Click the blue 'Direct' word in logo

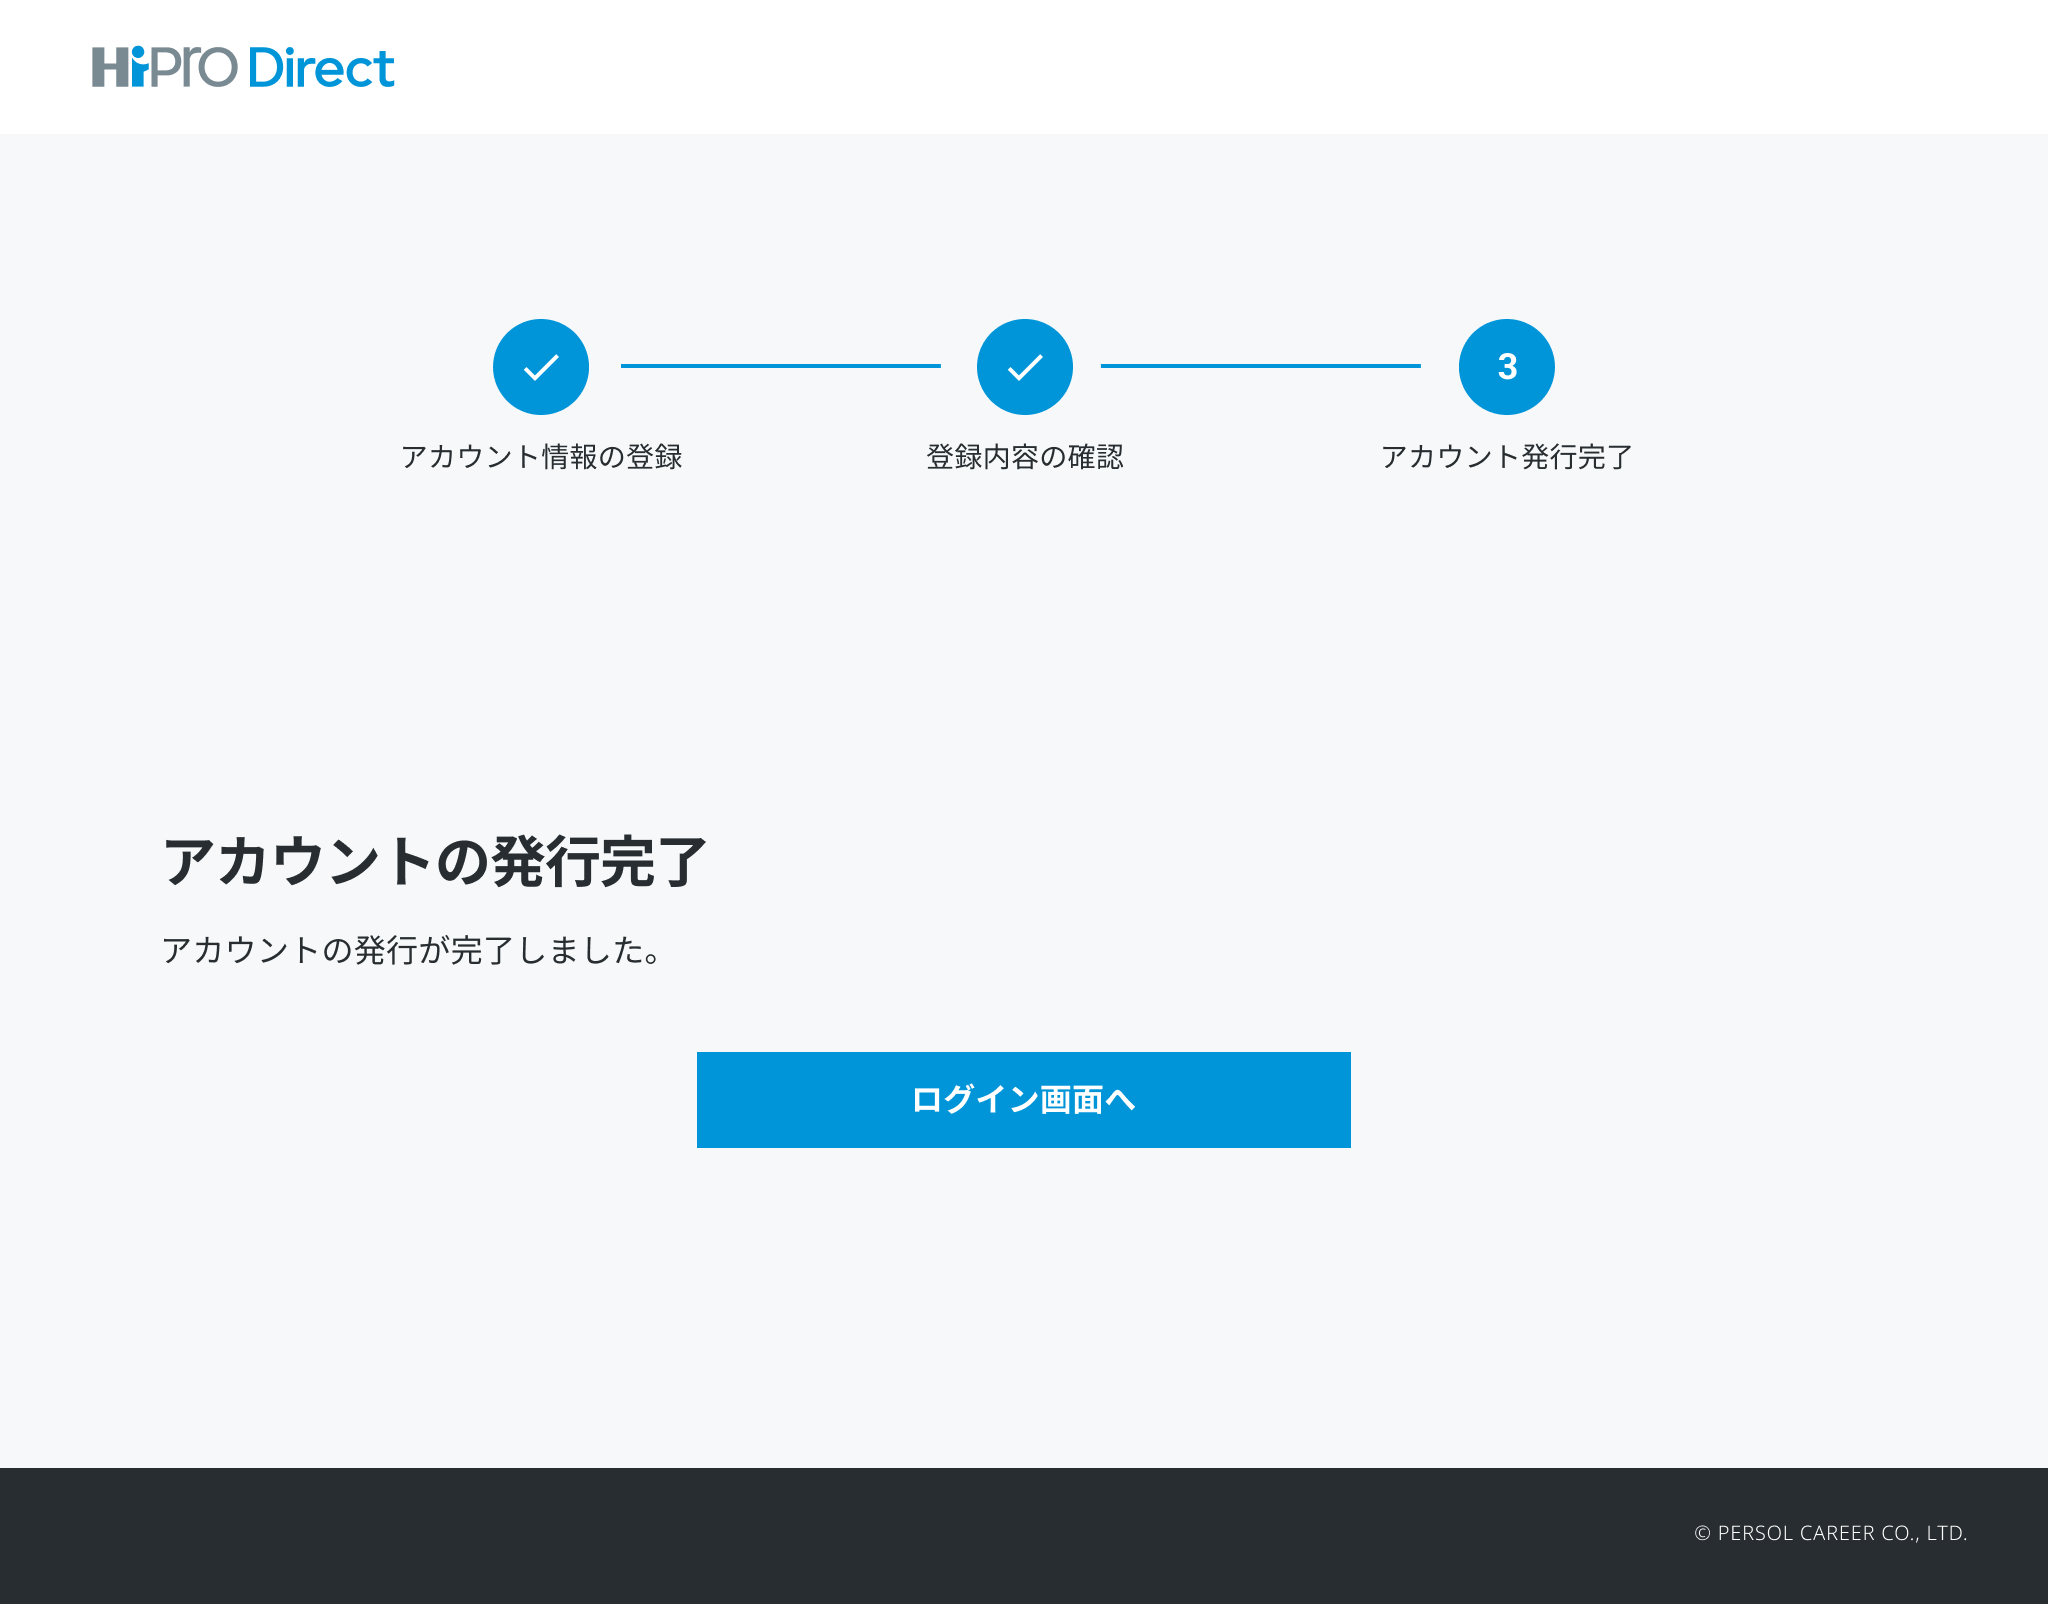321,68
